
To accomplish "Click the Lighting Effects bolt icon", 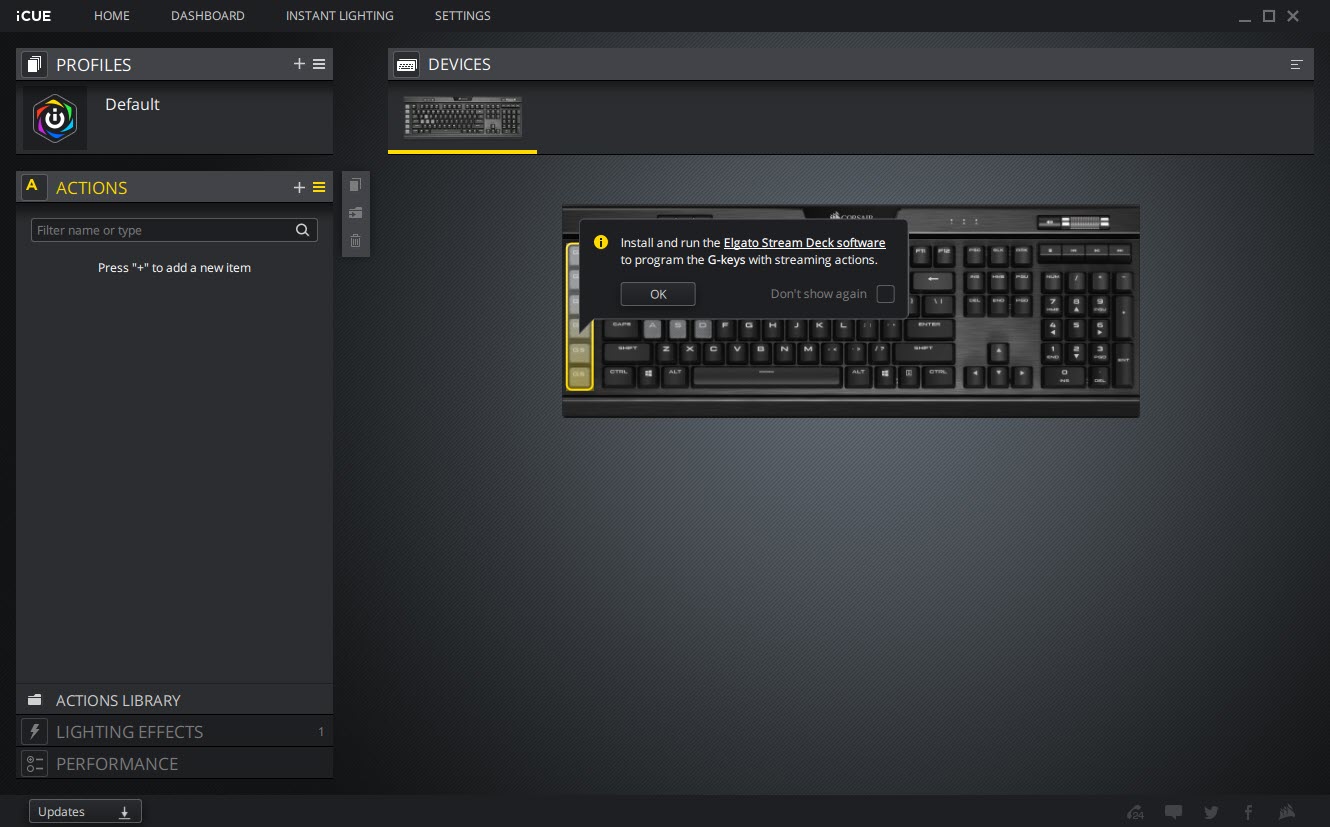I will tap(35, 731).
